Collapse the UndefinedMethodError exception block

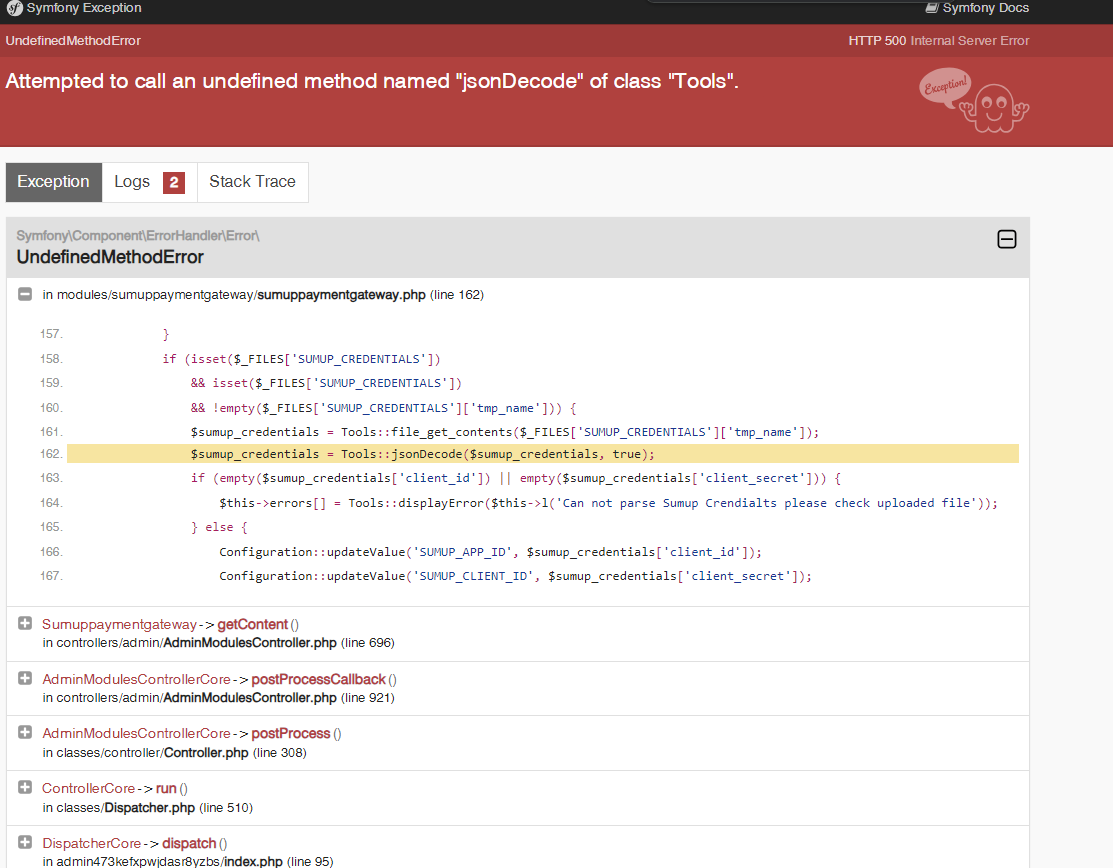click(x=1007, y=239)
